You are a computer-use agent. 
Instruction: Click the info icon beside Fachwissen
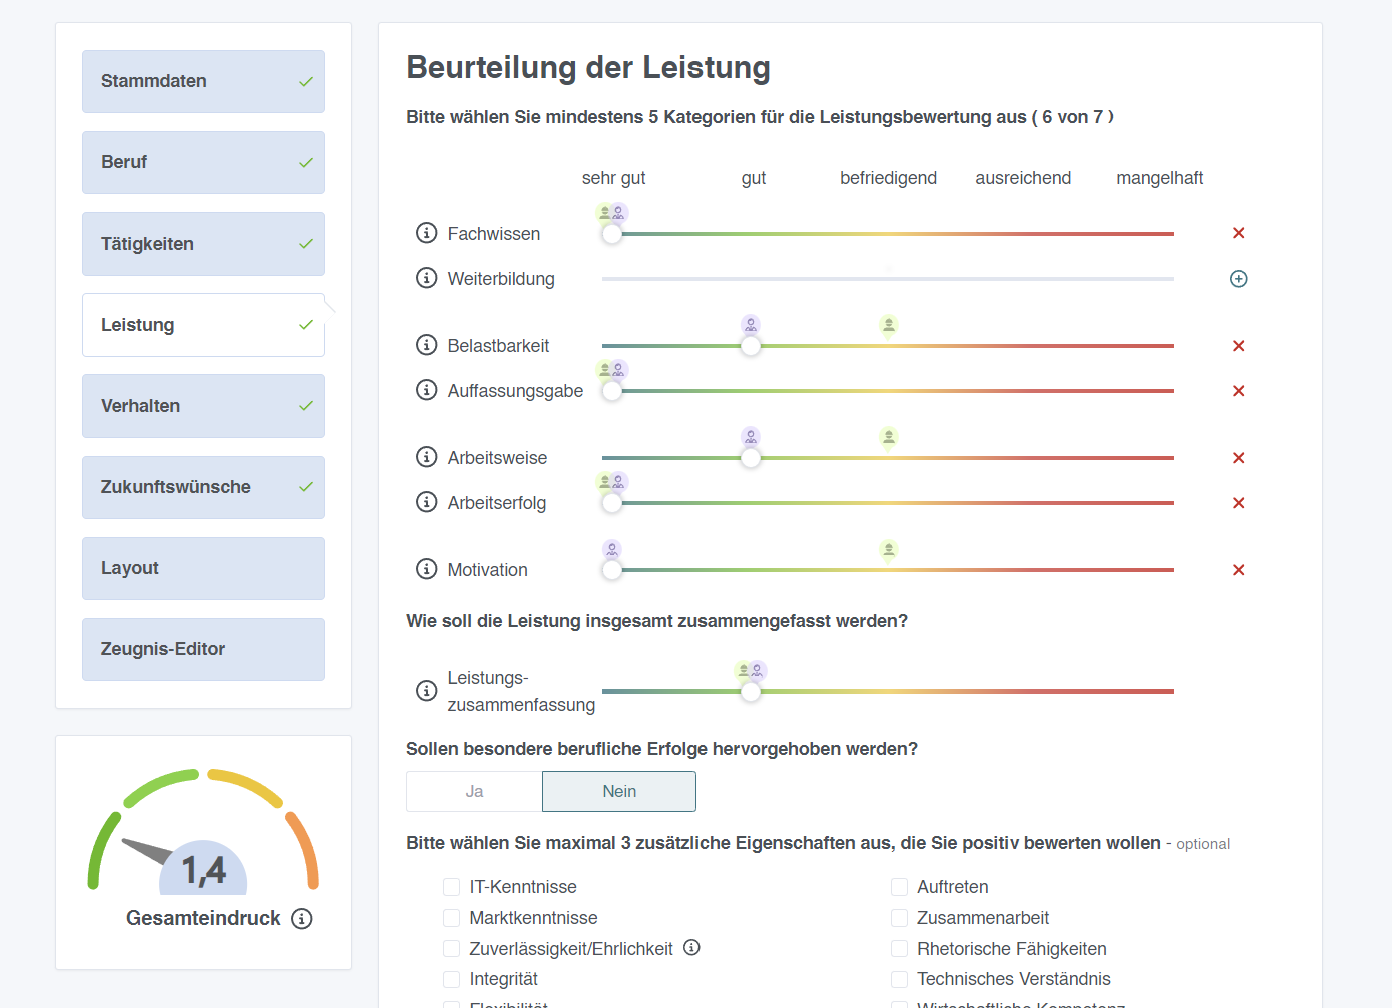point(426,233)
